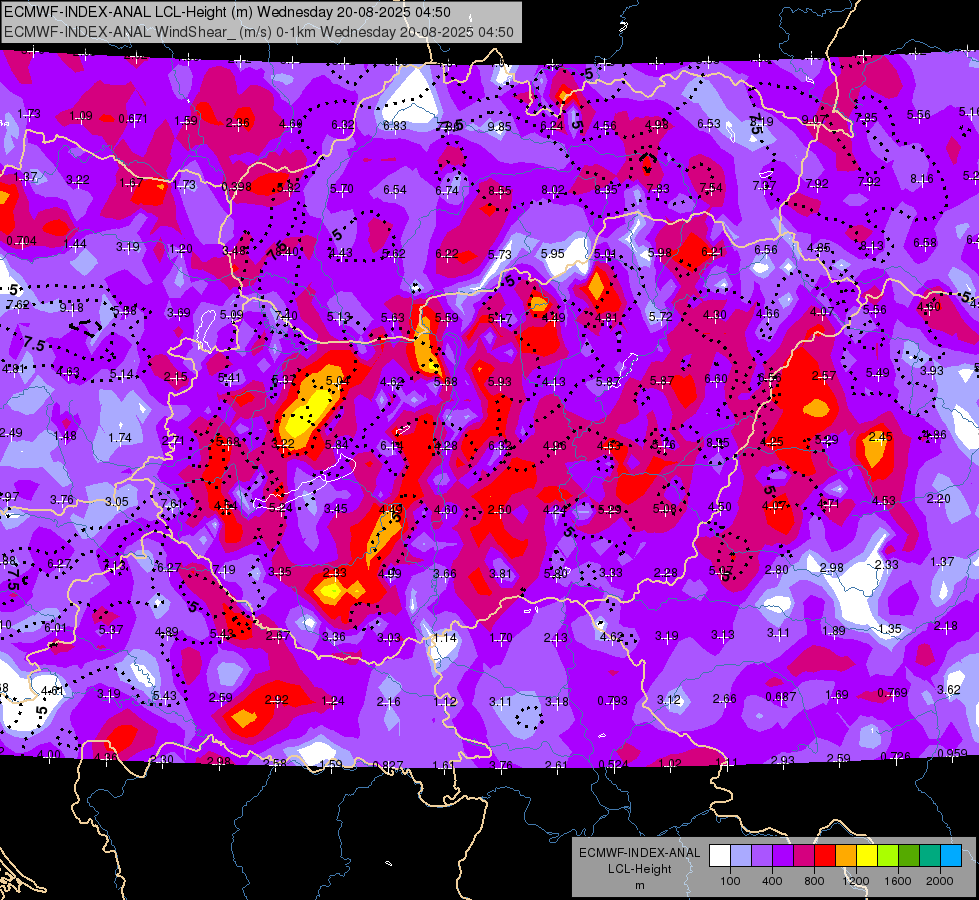
Task: Click the wind shear value 2.16
Action: 388,701
